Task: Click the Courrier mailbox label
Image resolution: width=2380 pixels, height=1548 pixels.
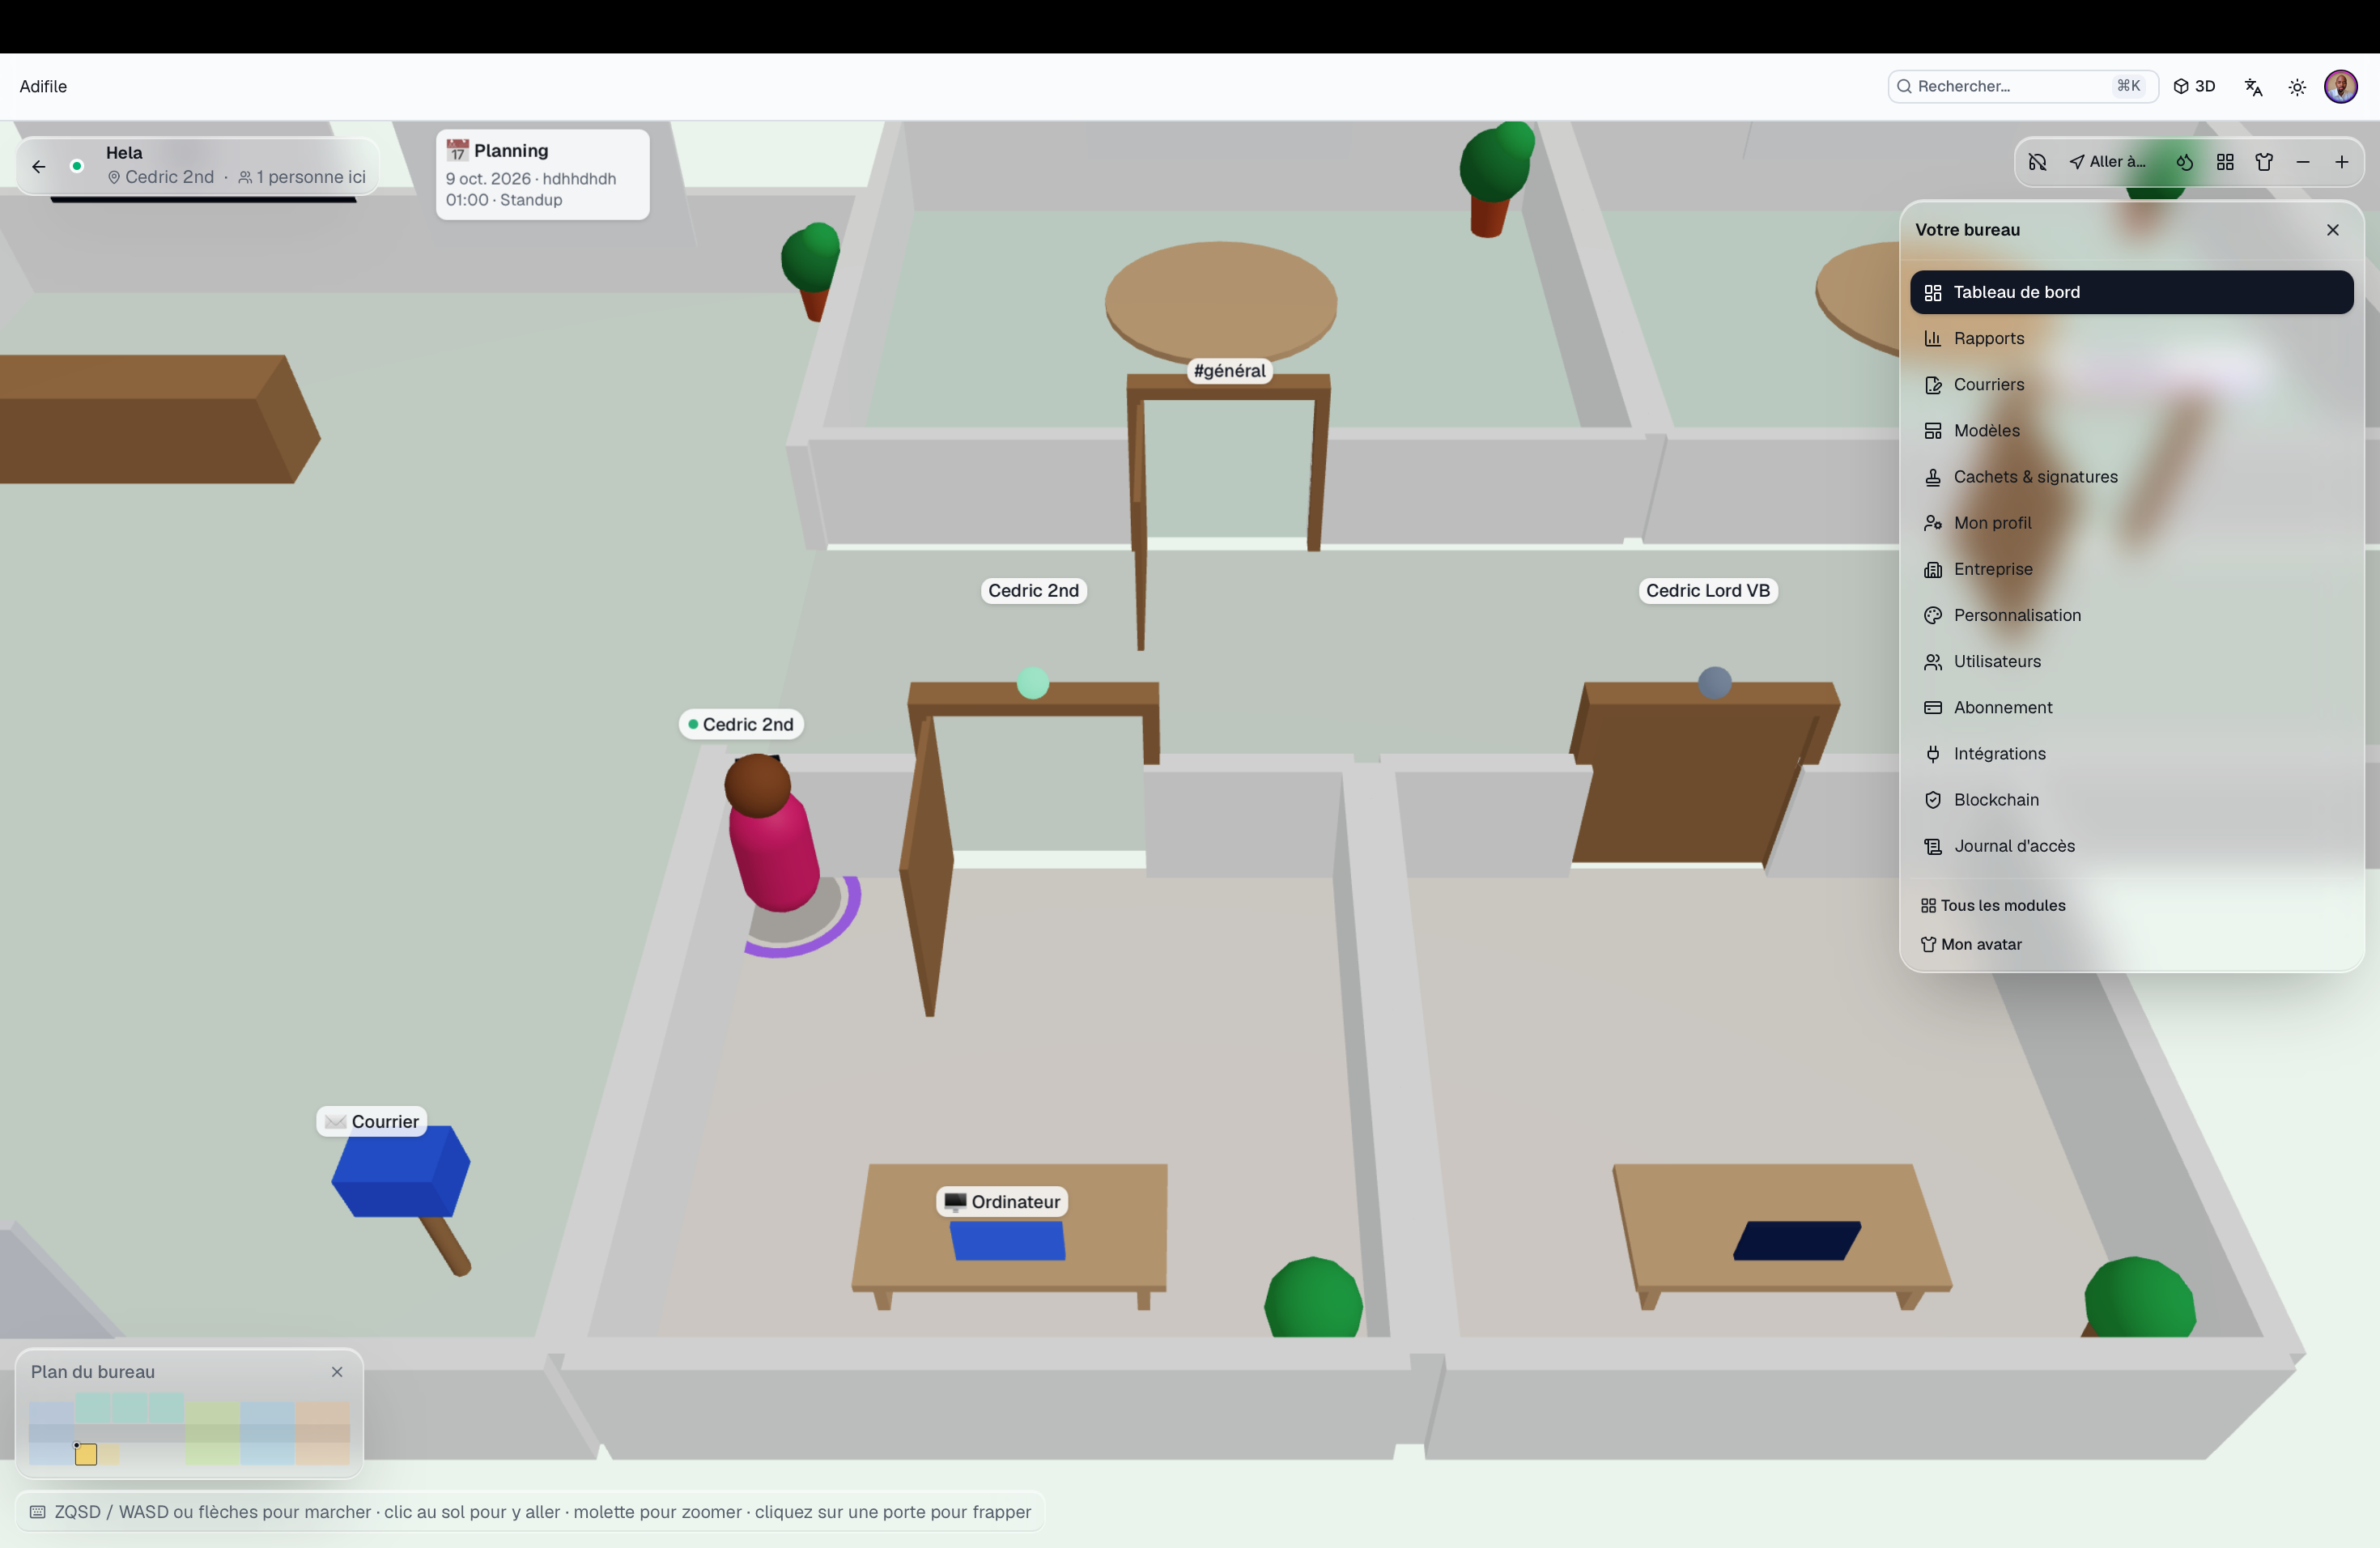Action: 372,1122
